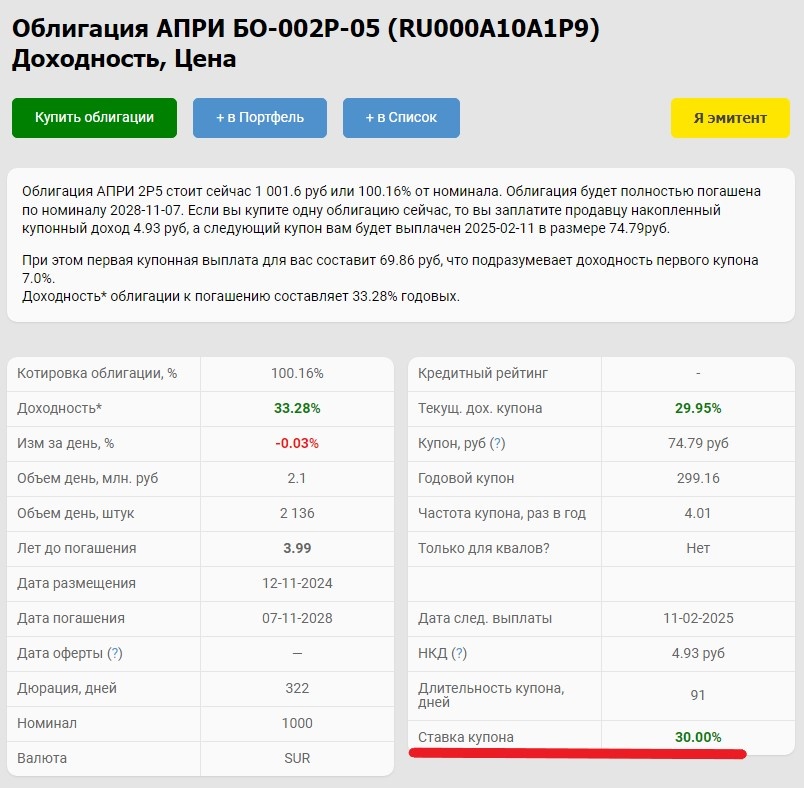
Task: Select the Частота купона, раз в год label
Action: point(501,513)
